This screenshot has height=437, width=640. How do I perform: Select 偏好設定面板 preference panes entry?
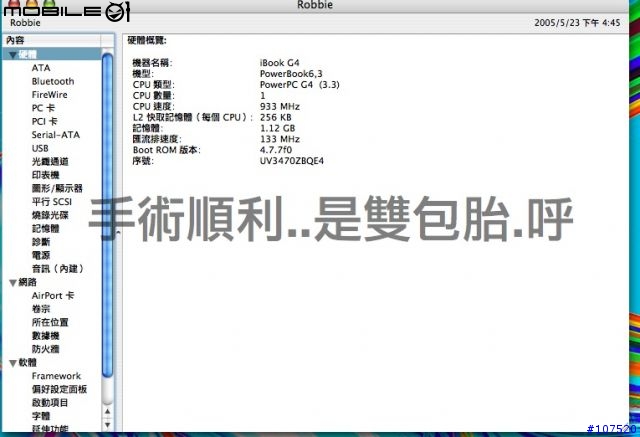59,389
